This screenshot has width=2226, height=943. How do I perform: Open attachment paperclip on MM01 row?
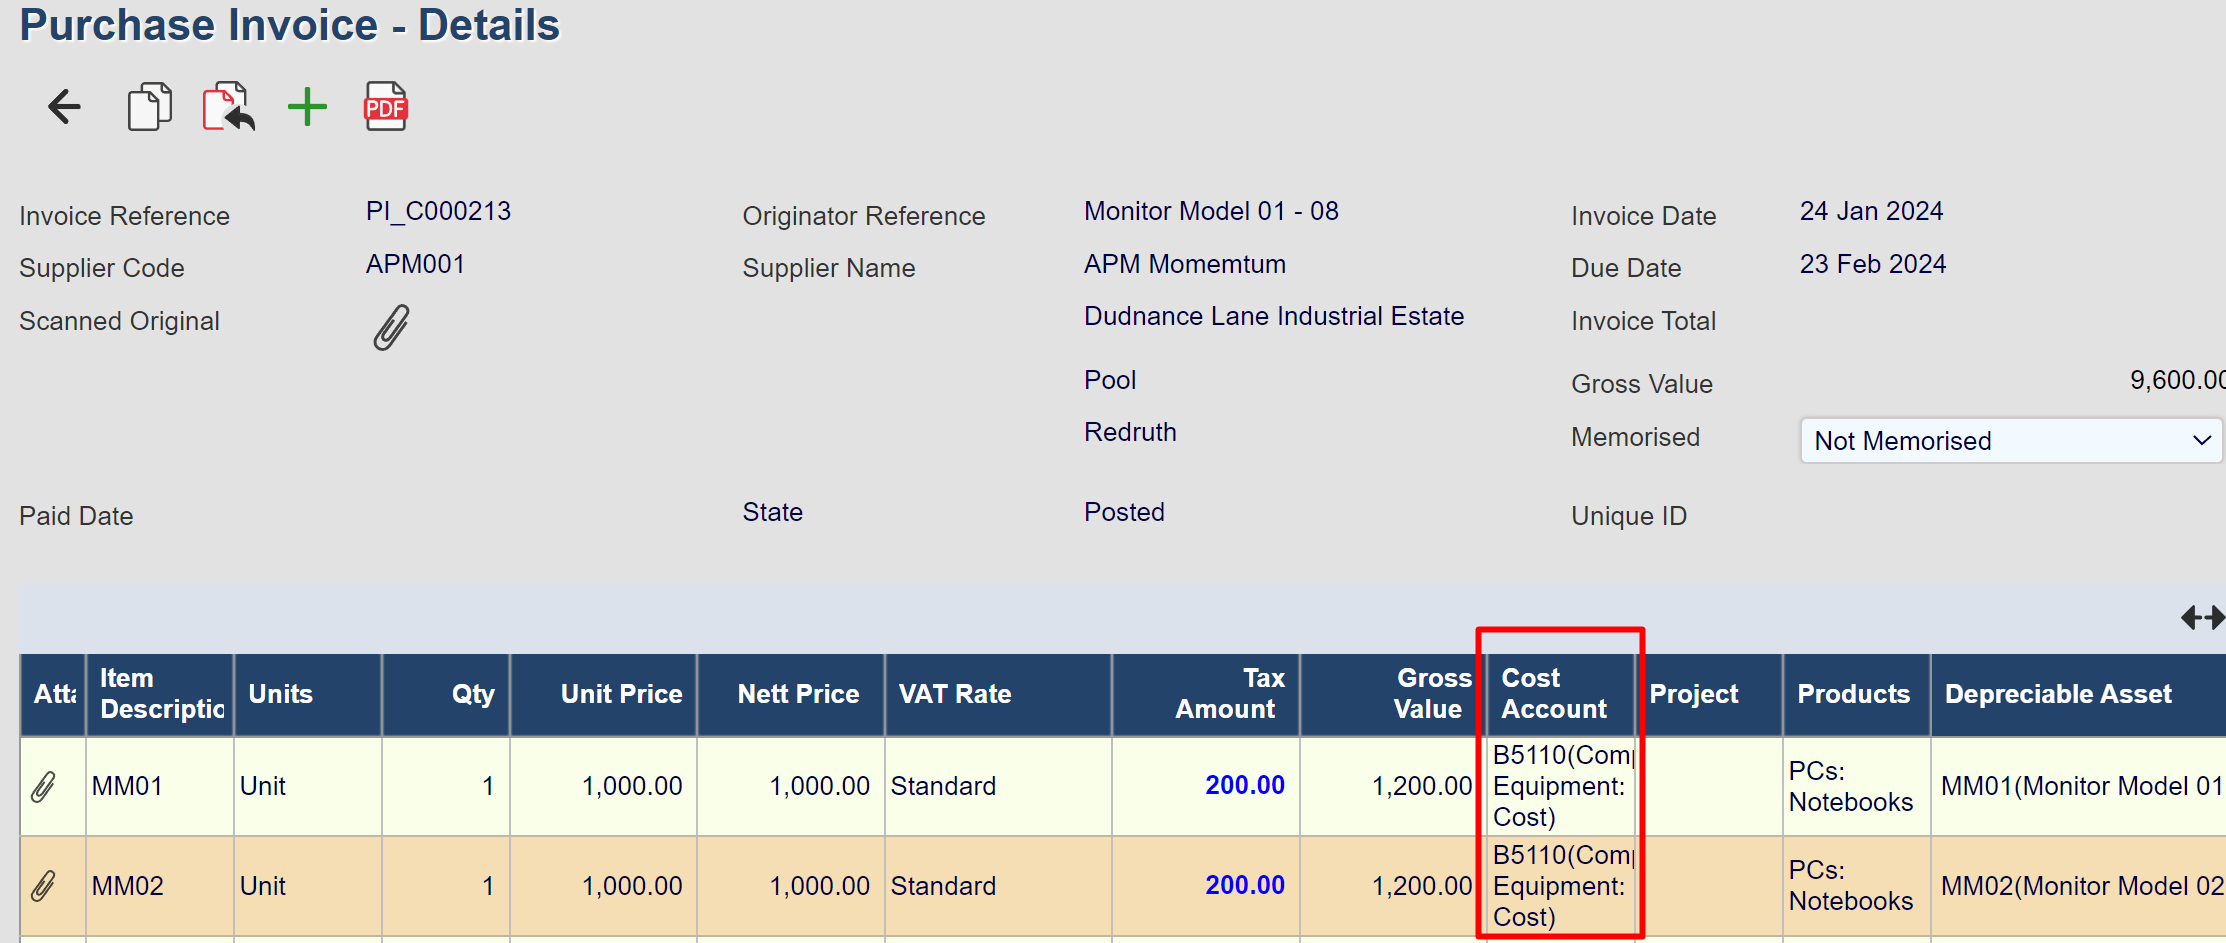coord(43,787)
